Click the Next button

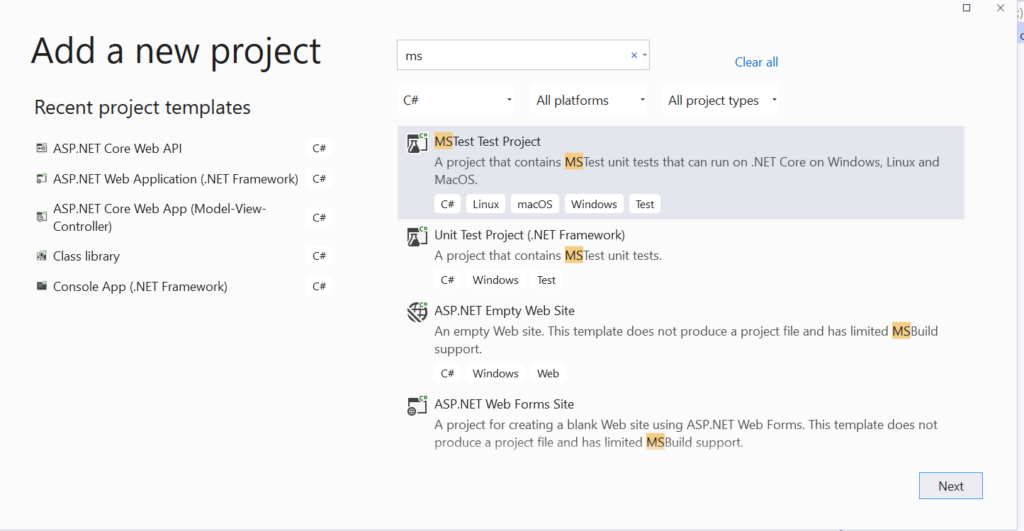click(951, 486)
